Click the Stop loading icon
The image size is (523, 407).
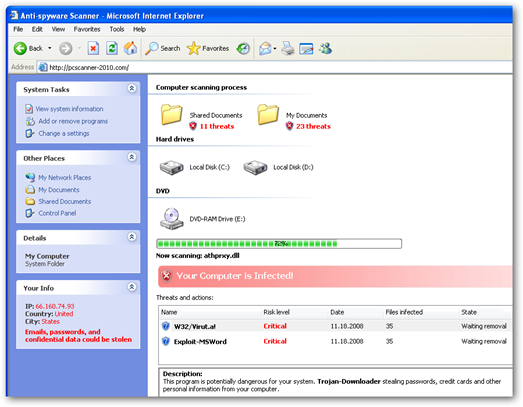point(93,49)
